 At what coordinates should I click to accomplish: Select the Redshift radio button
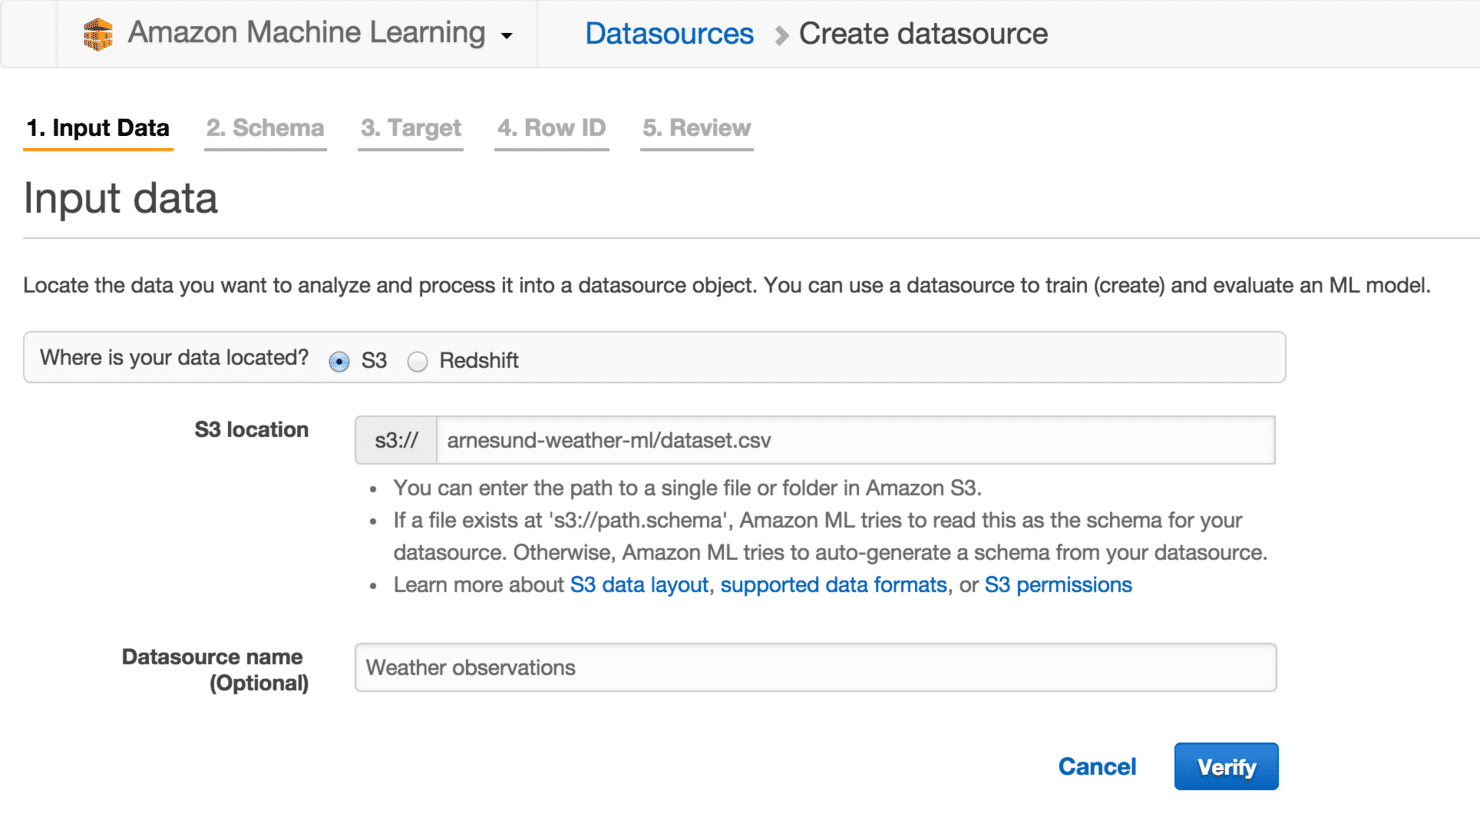(417, 361)
